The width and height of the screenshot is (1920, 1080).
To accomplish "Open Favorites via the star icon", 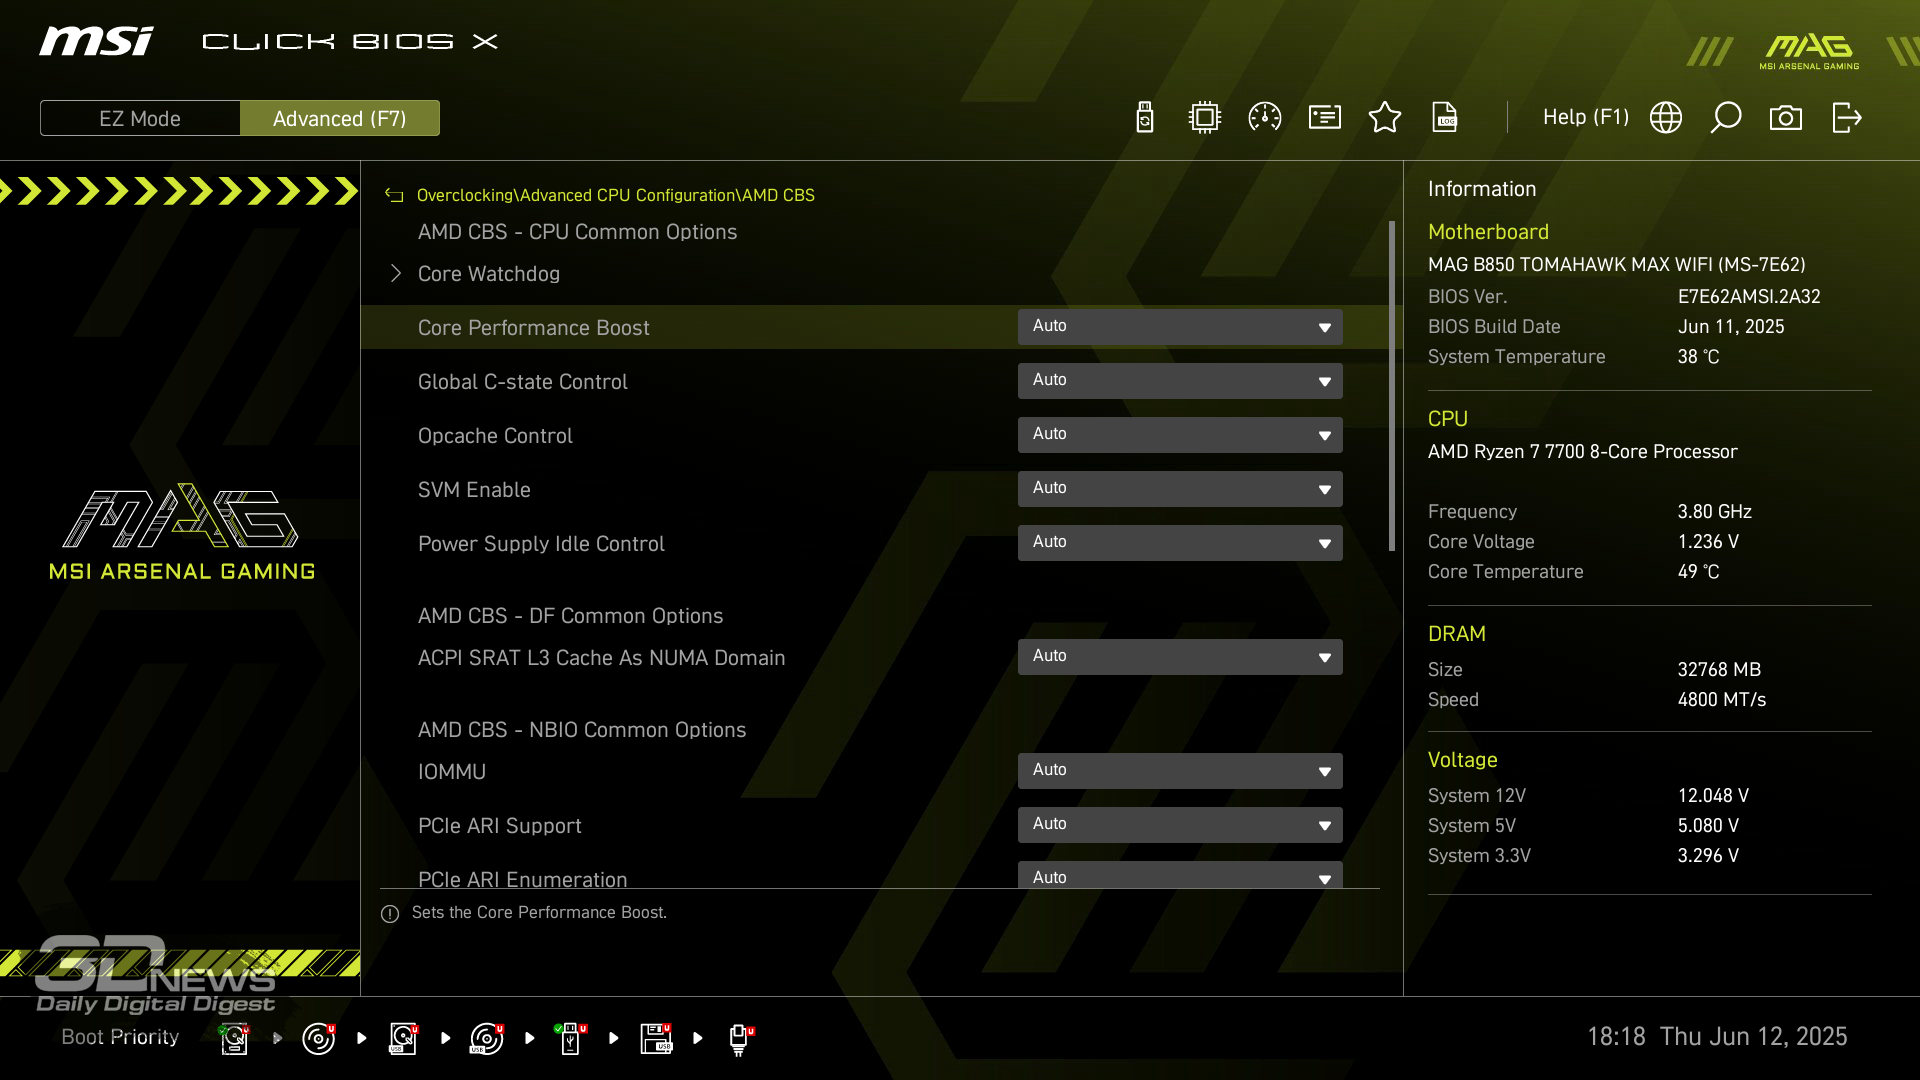I will pyautogui.click(x=1385, y=118).
